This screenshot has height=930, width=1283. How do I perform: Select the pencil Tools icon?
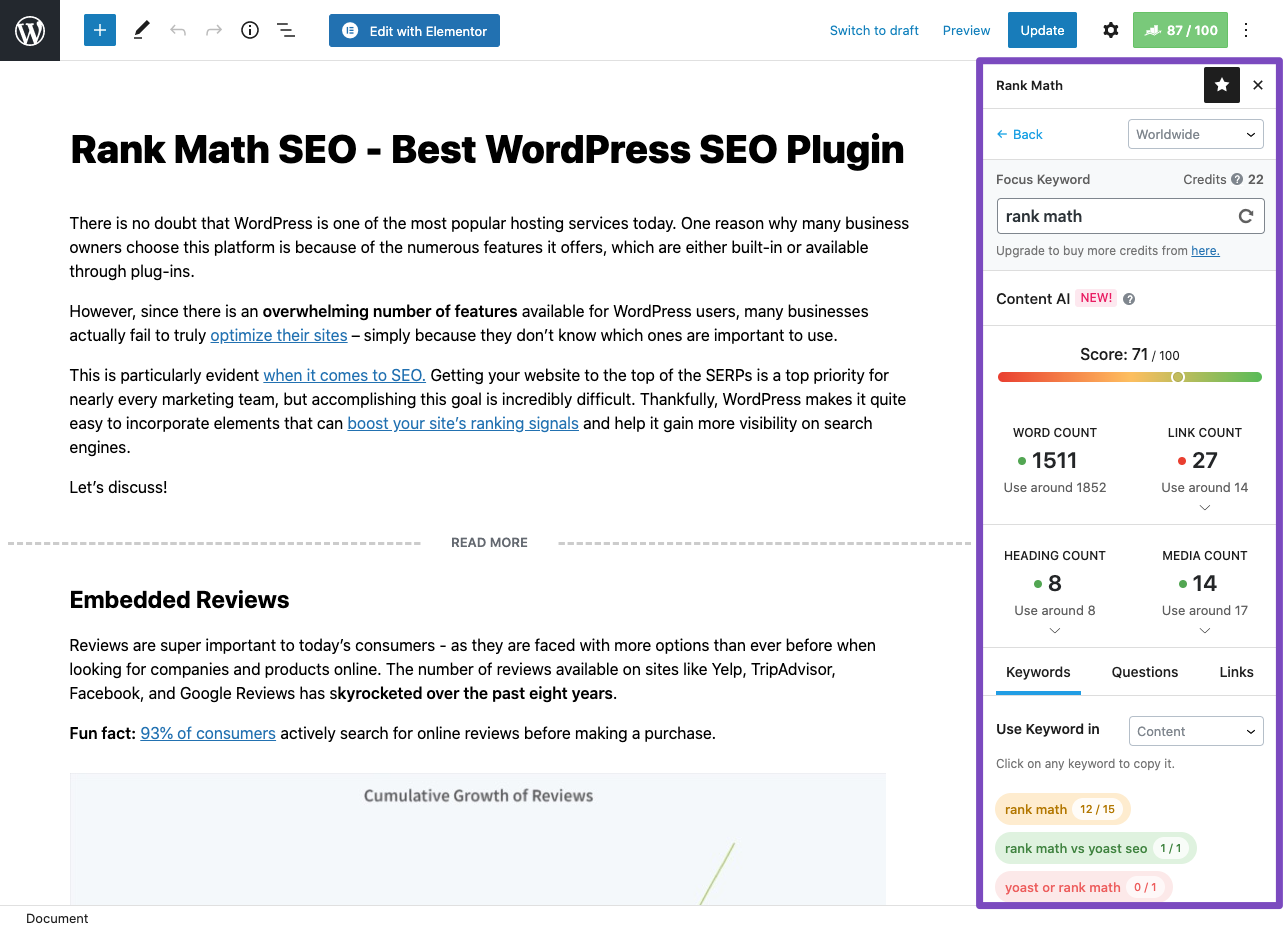tap(141, 30)
